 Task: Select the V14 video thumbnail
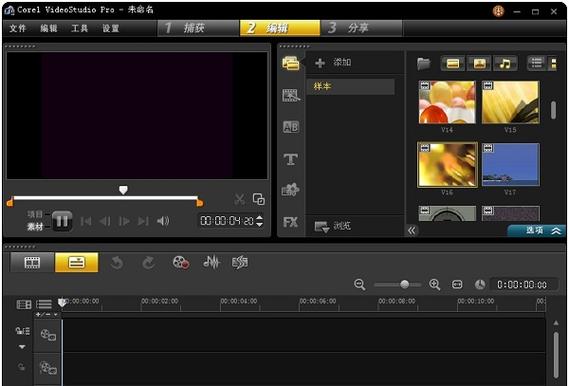tap(447, 102)
